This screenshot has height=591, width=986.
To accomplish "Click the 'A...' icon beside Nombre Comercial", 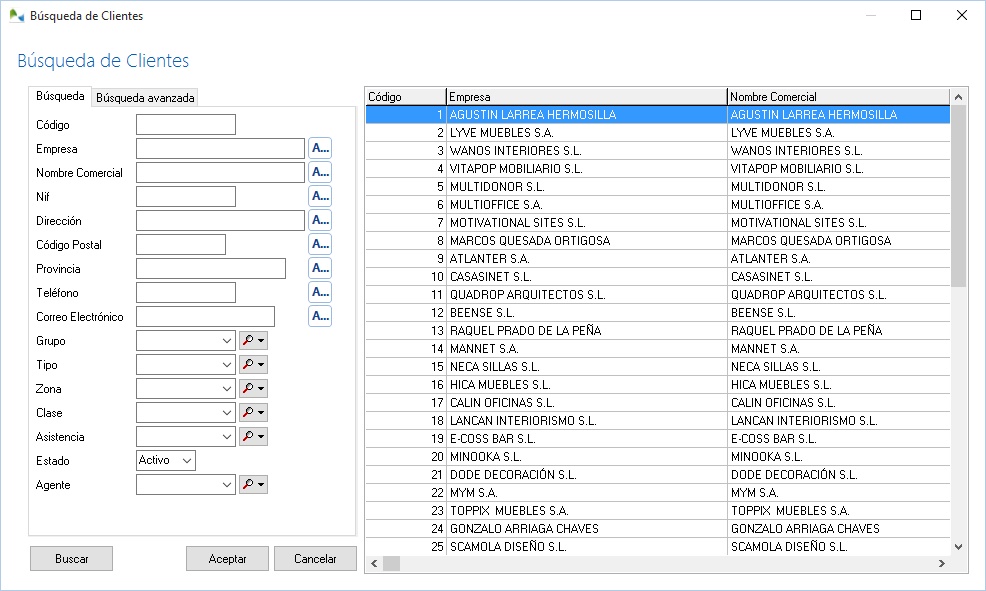I will click(319, 172).
